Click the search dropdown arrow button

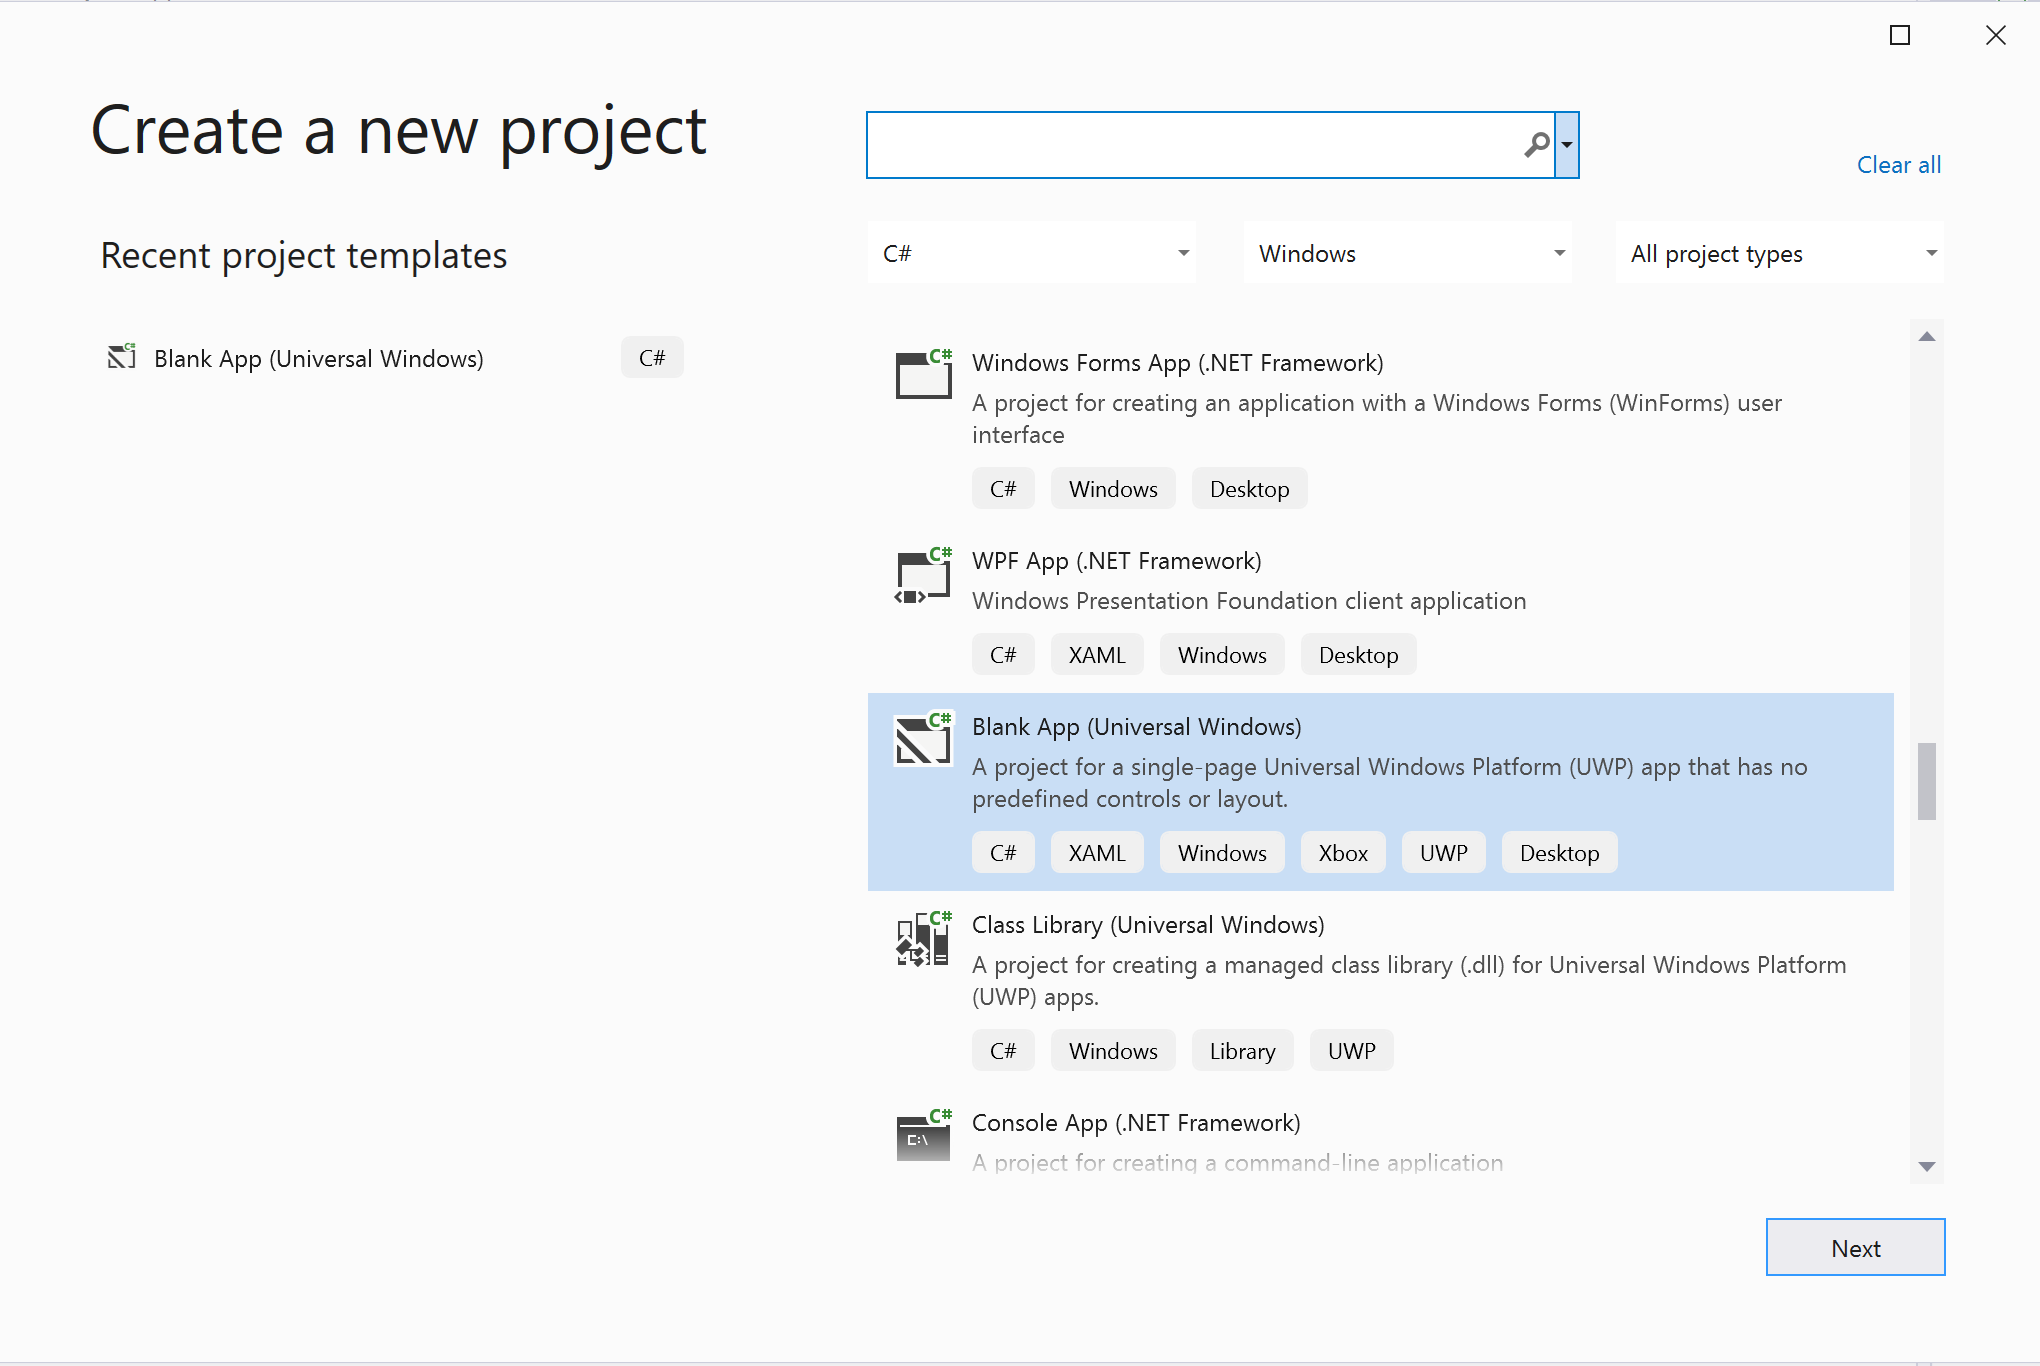1566,143
